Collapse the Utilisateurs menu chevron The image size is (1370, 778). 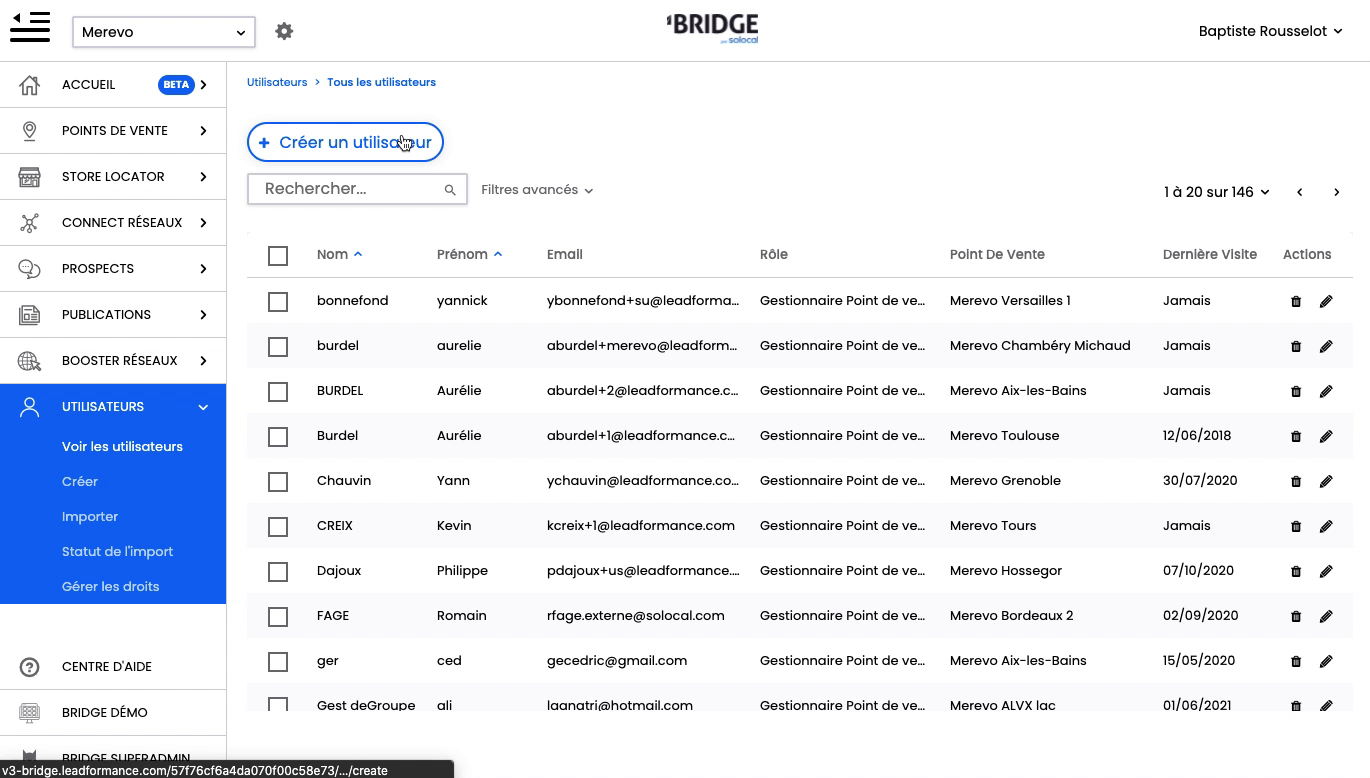pyautogui.click(x=203, y=407)
